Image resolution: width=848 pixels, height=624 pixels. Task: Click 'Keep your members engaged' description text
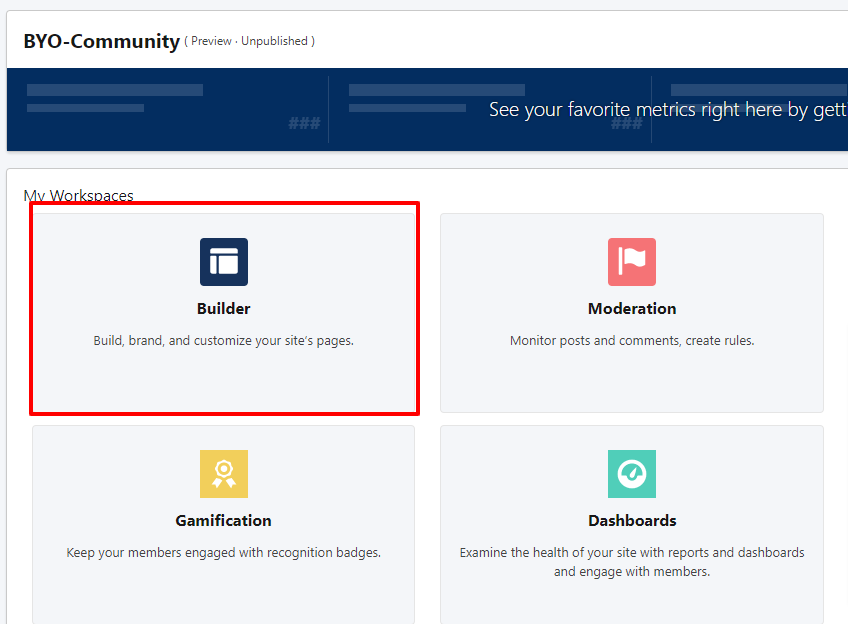pos(224,552)
